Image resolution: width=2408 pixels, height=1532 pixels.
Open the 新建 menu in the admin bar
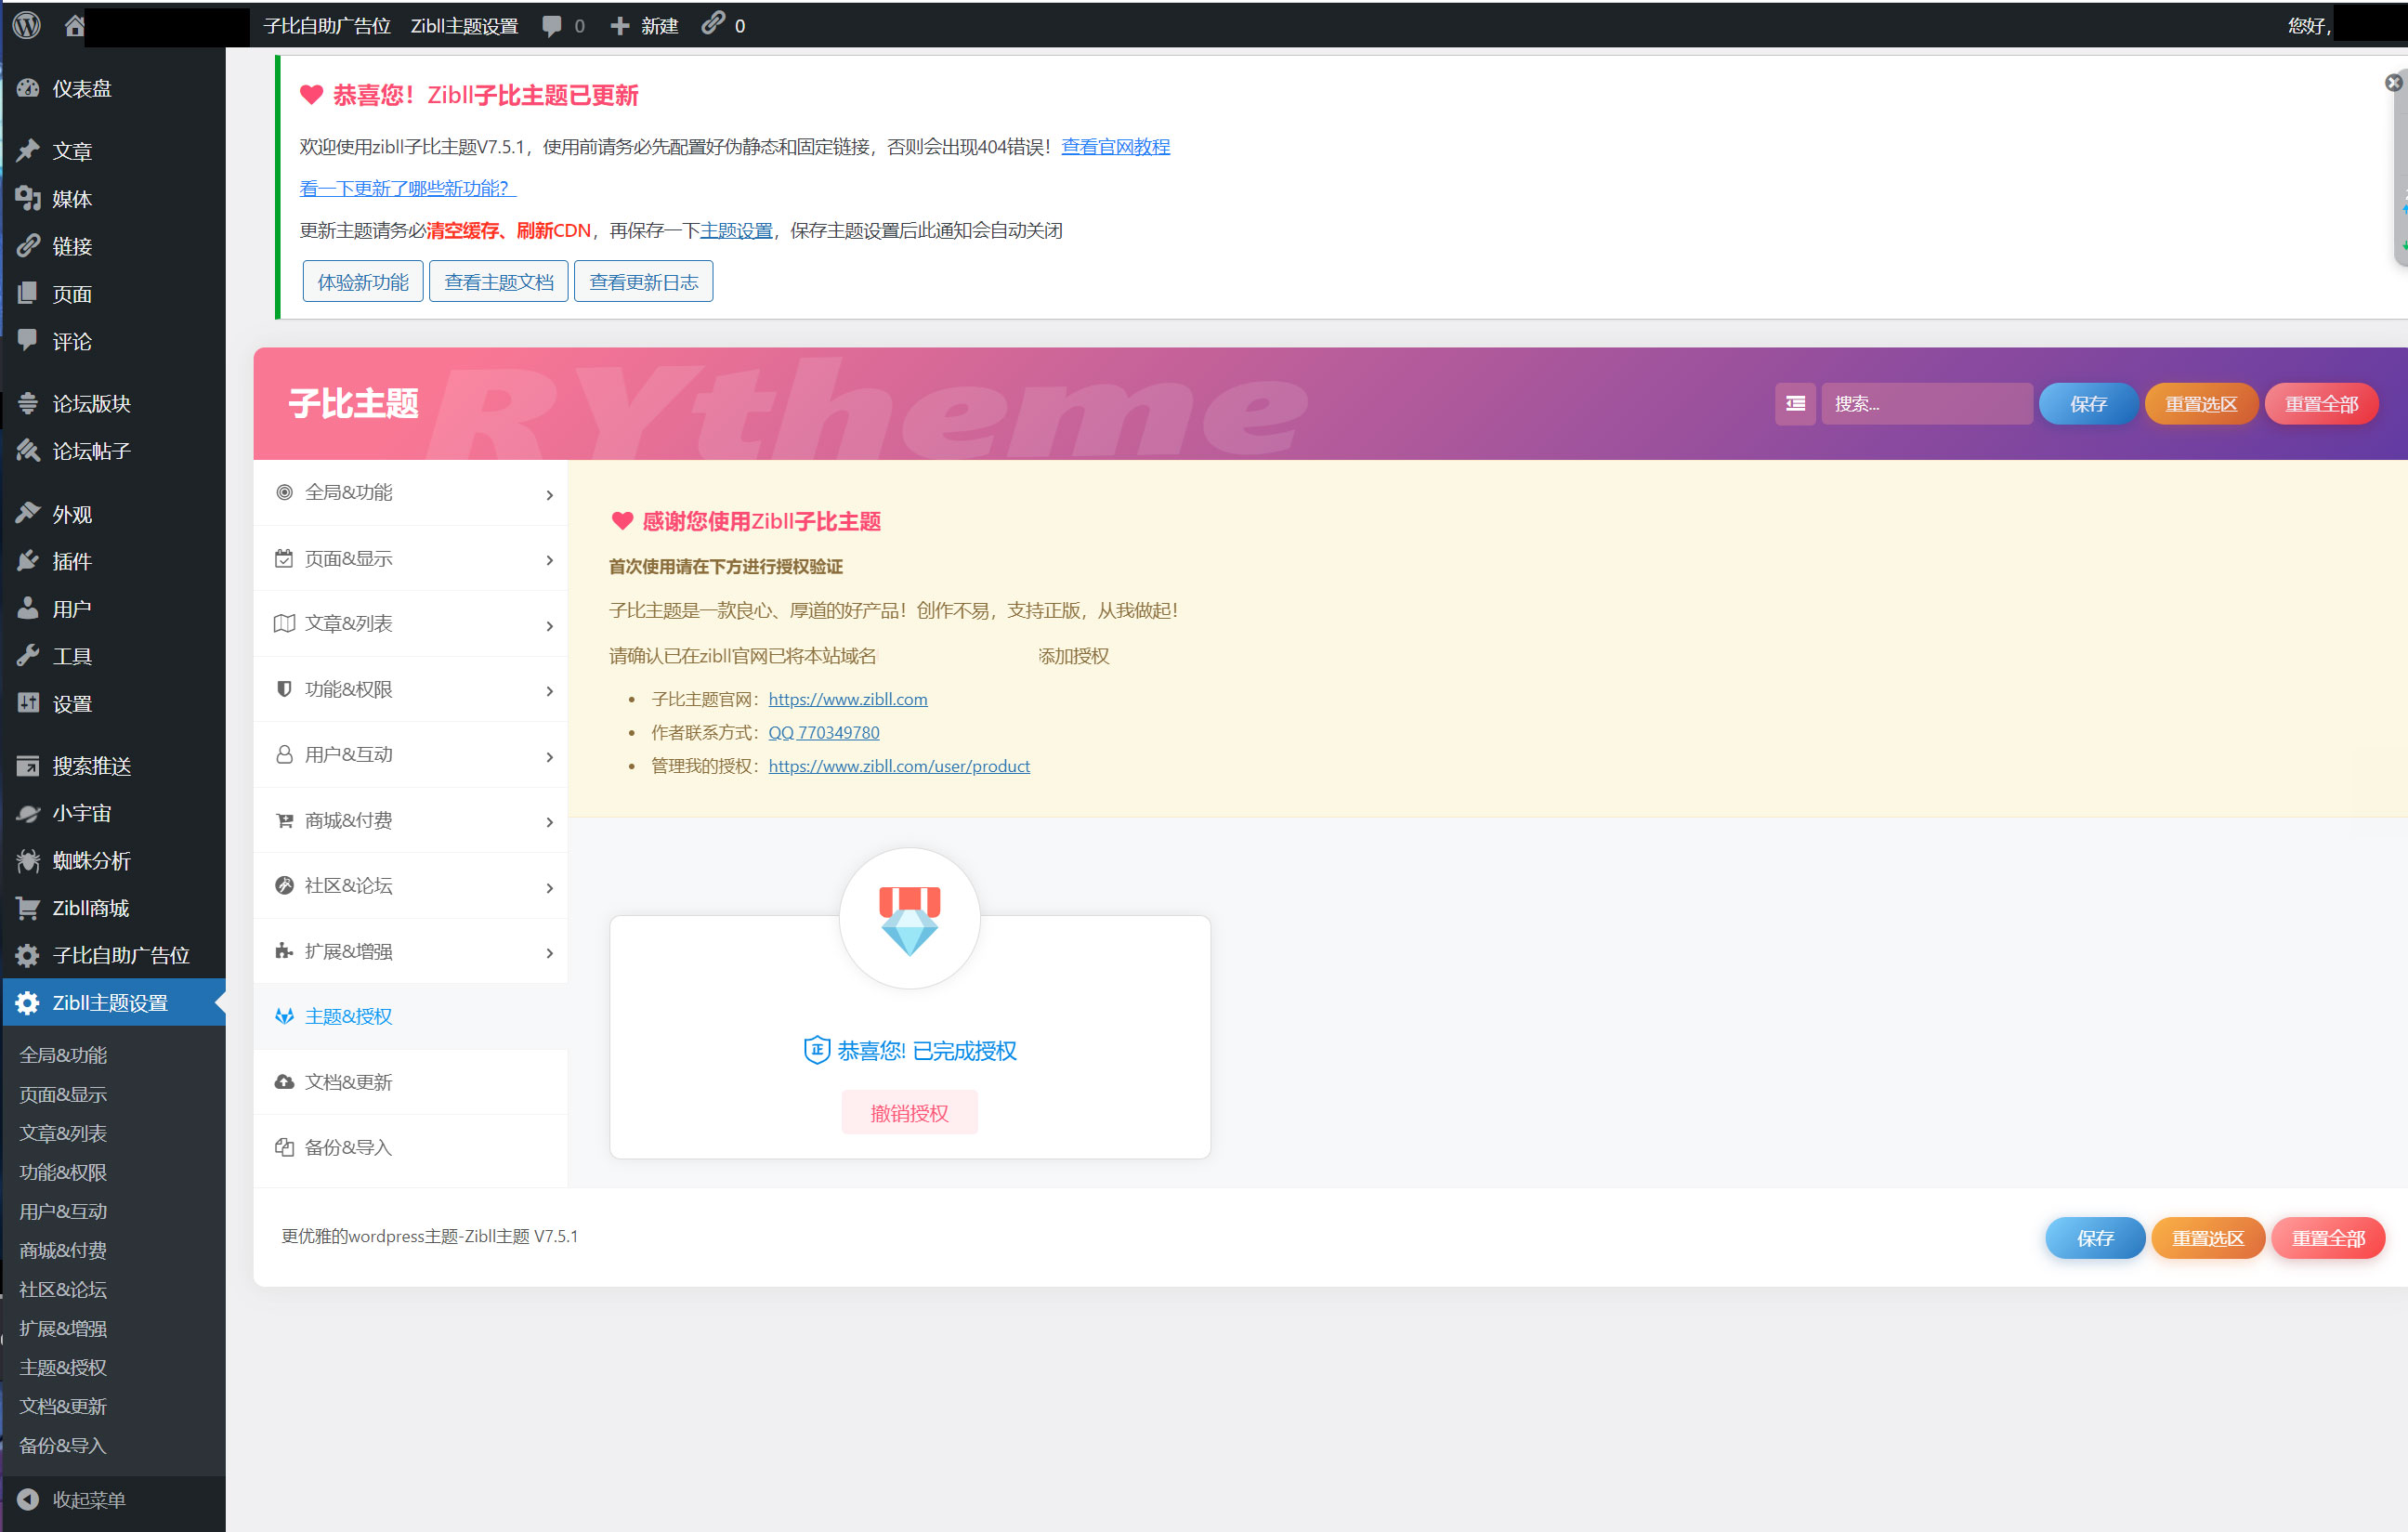click(643, 25)
